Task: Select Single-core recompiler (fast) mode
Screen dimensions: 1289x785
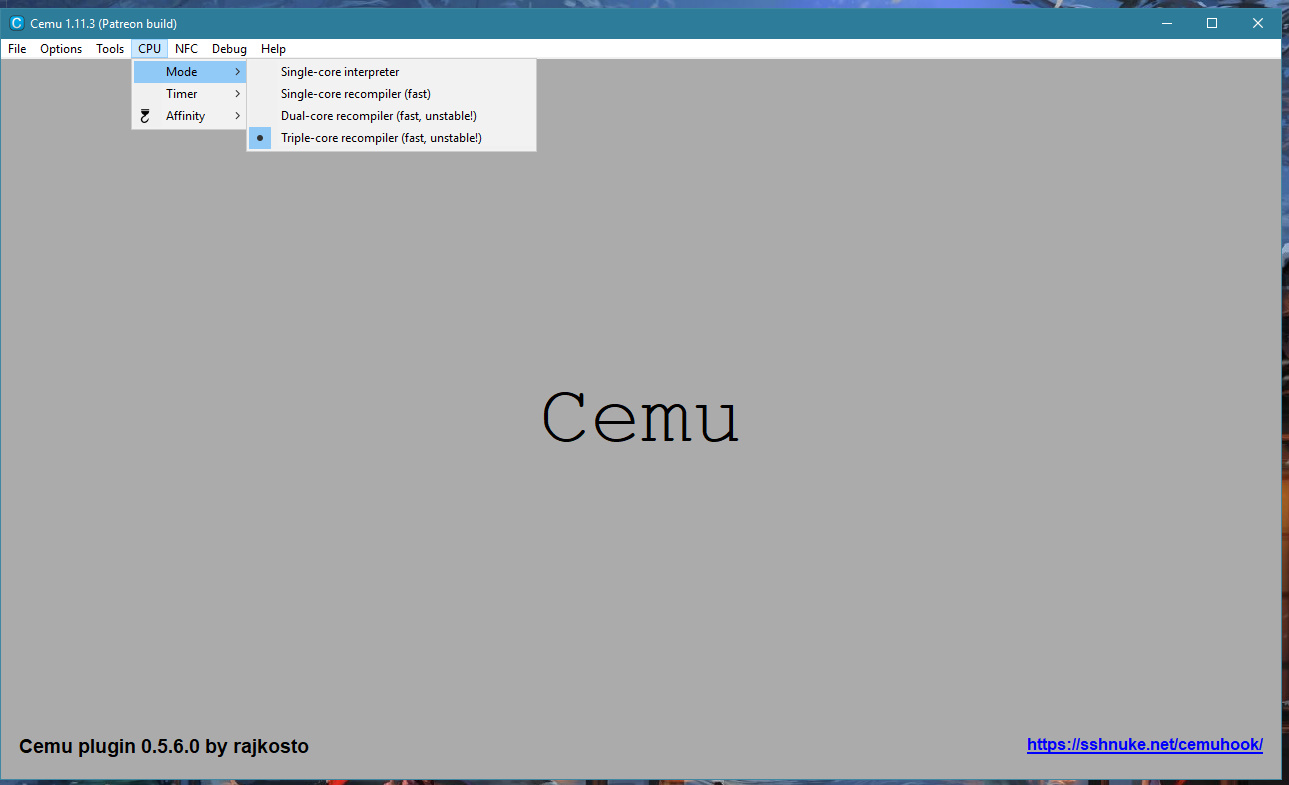Action: click(x=392, y=94)
